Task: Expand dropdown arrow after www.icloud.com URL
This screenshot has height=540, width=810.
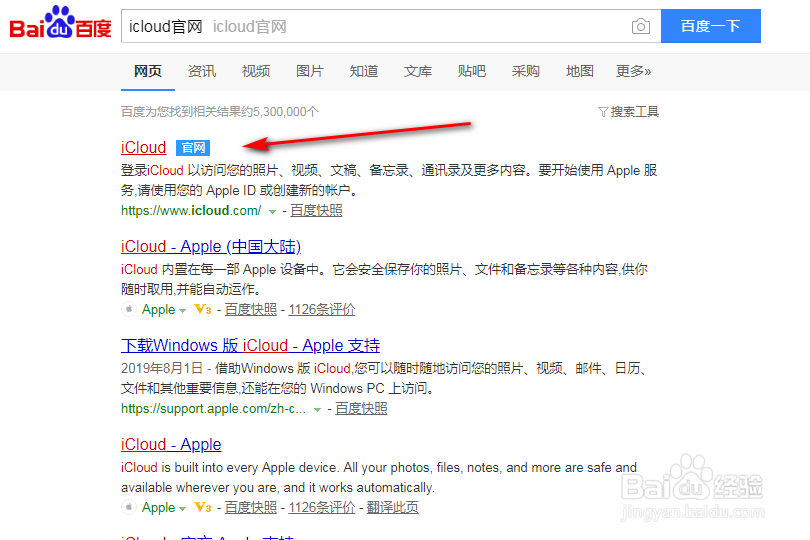Action: [272, 211]
